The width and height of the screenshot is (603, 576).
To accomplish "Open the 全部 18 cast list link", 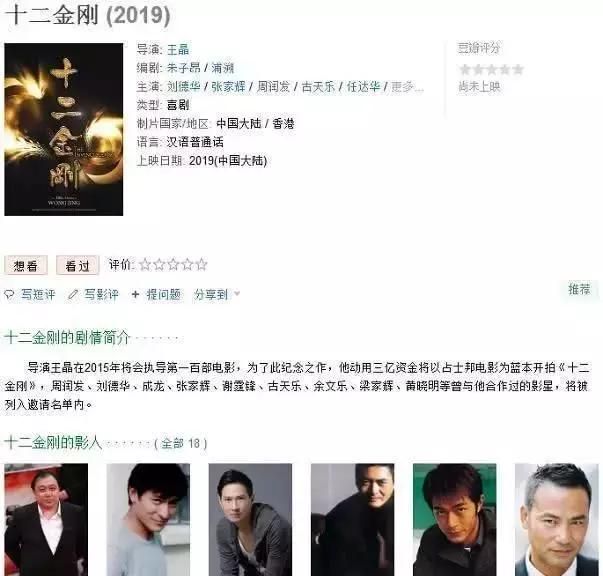I will [181, 443].
